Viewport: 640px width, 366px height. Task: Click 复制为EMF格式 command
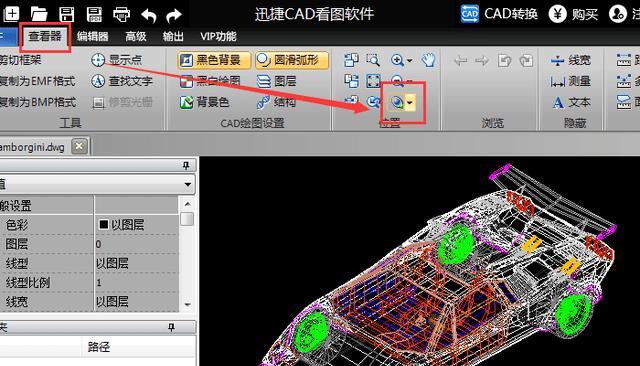(38, 81)
